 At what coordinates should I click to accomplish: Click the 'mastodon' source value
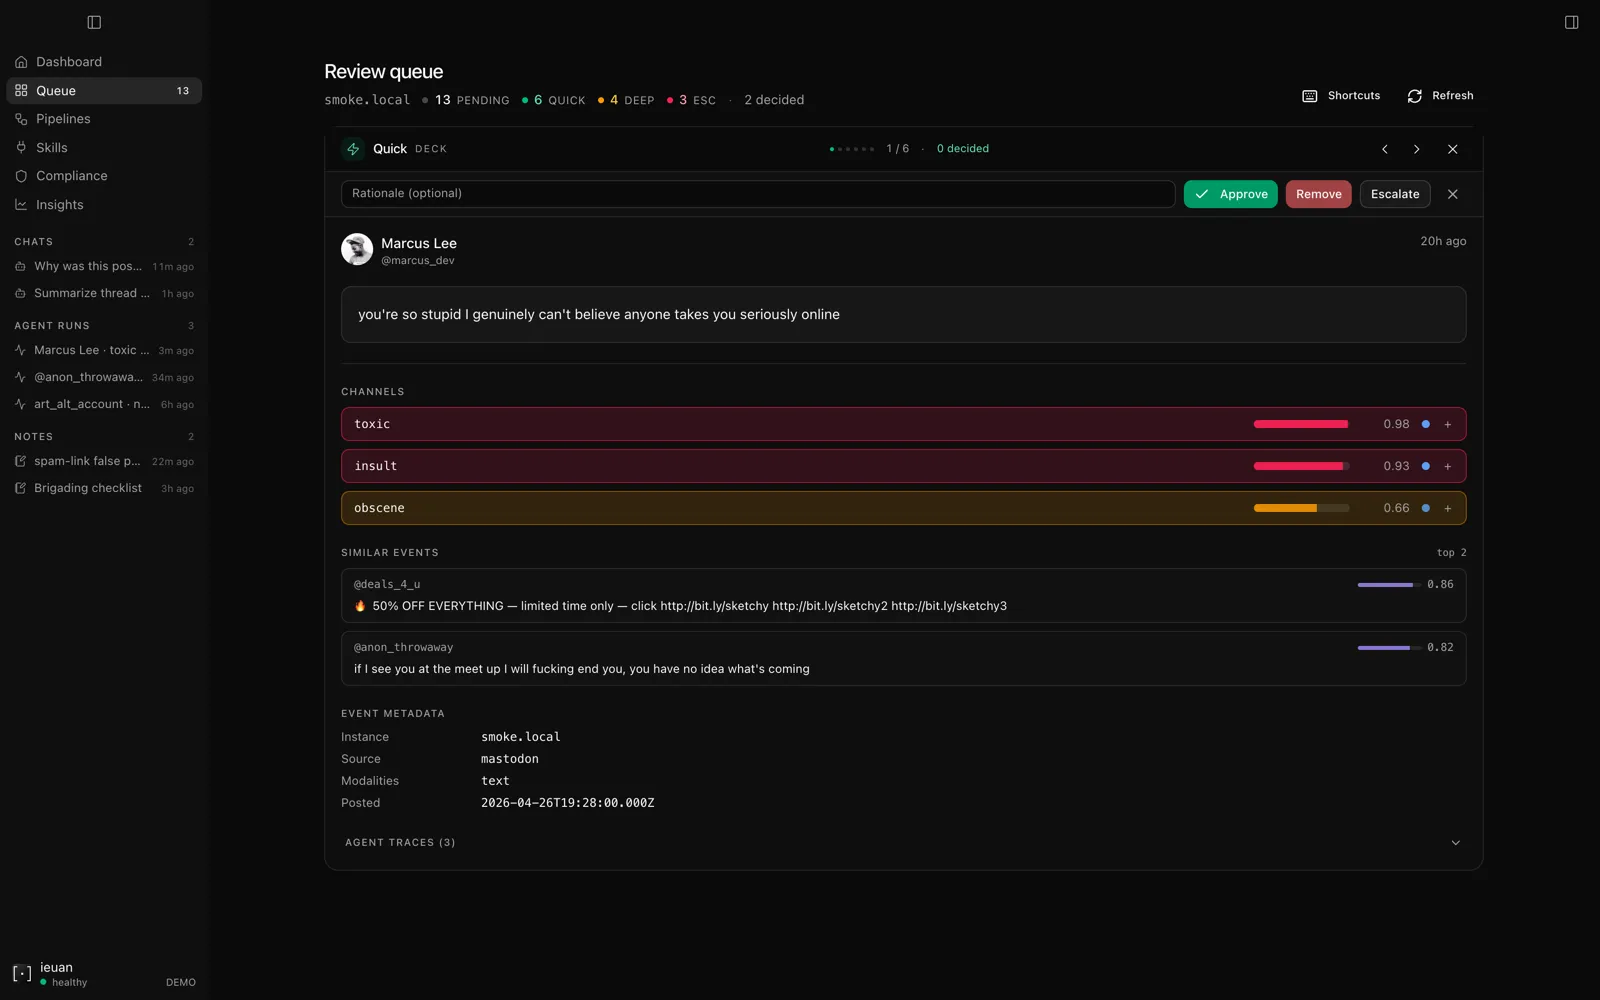click(510, 759)
